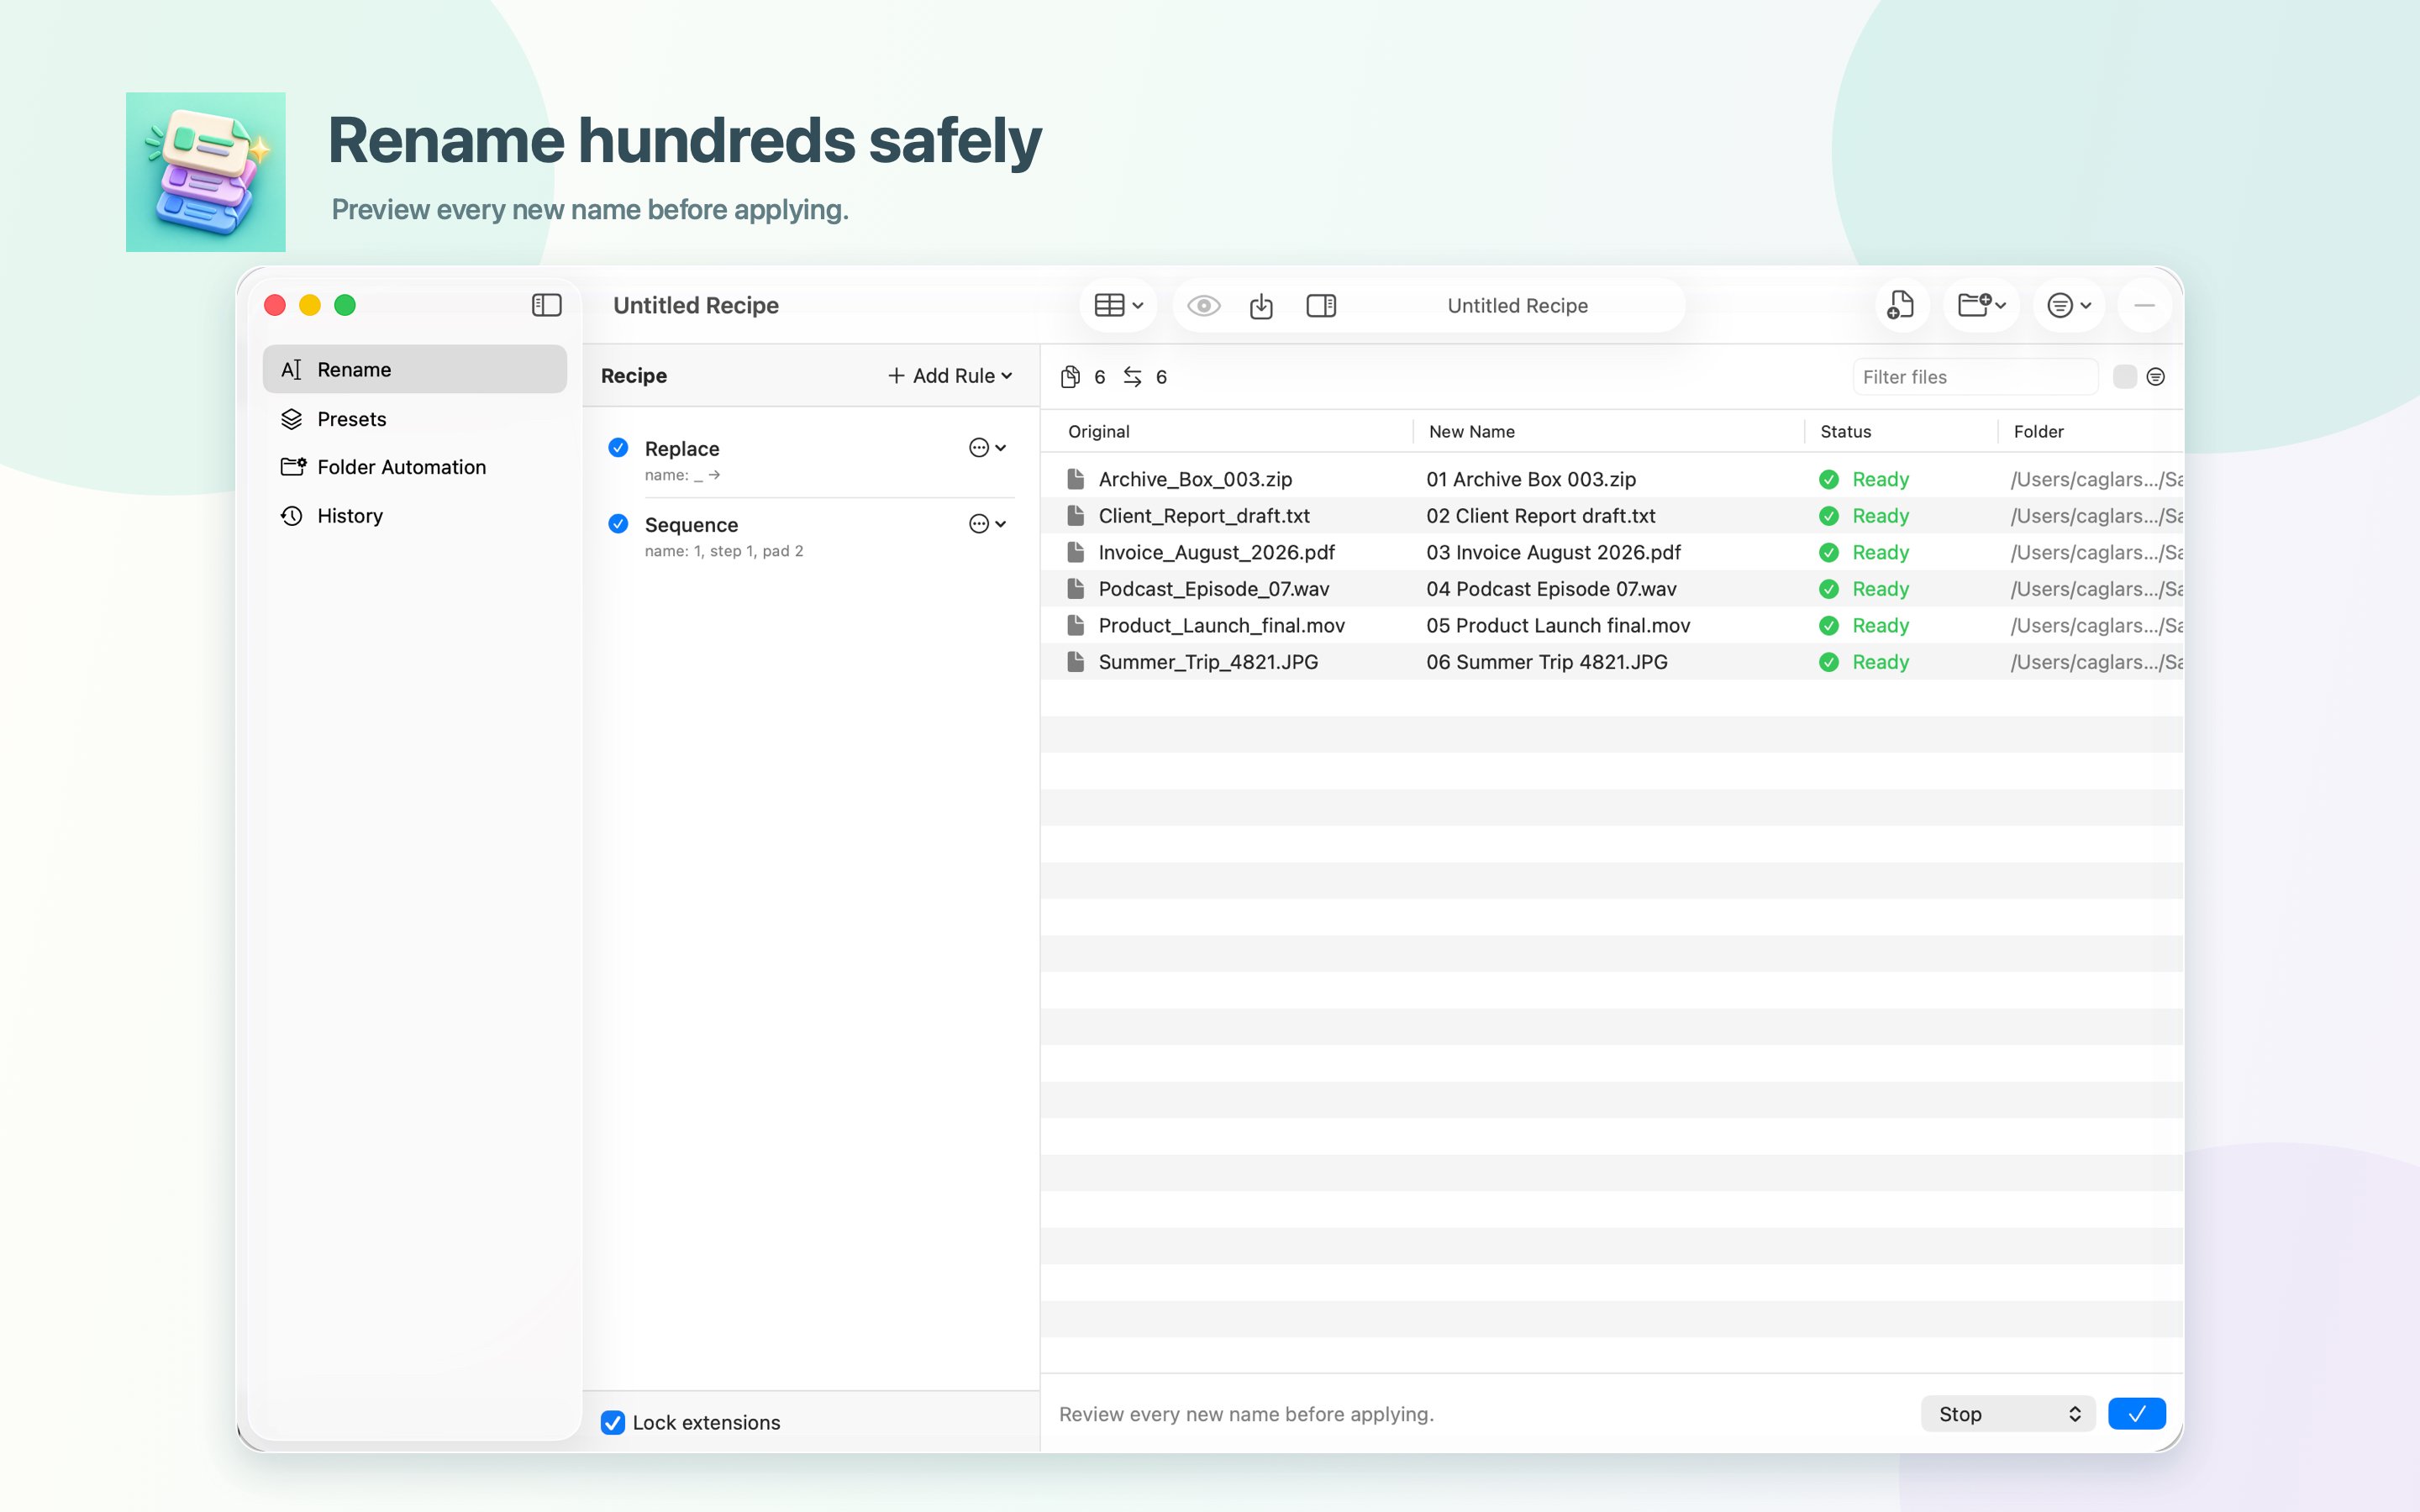
Task: Click the file icon for Invoice_August_2026.pdf
Action: (1076, 552)
